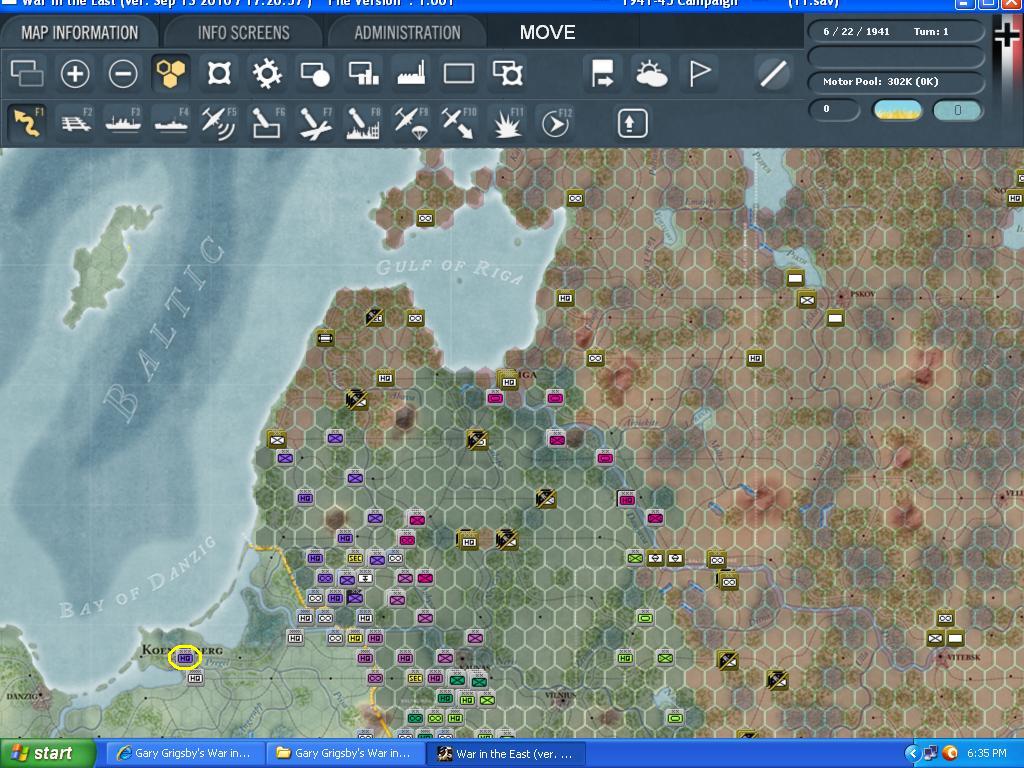Select the F3 naval transport ship icon
This screenshot has width=1024, height=768.
123,122
